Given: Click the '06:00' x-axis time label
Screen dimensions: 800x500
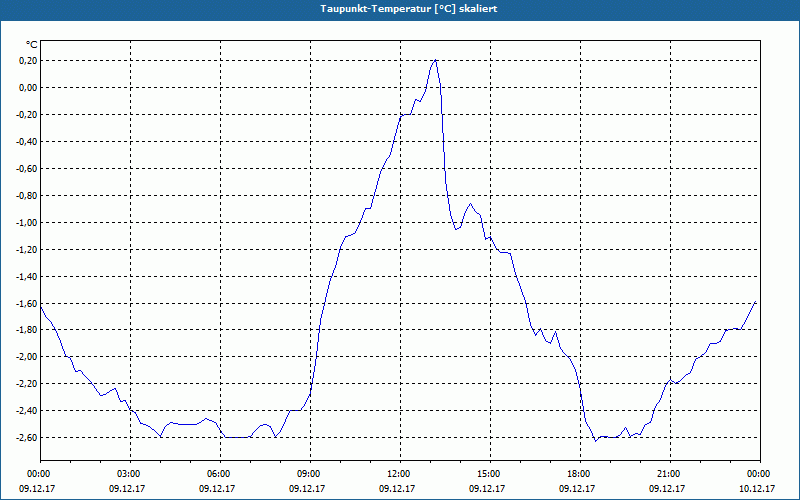Looking at the screenshot, I should coord(220,474).
